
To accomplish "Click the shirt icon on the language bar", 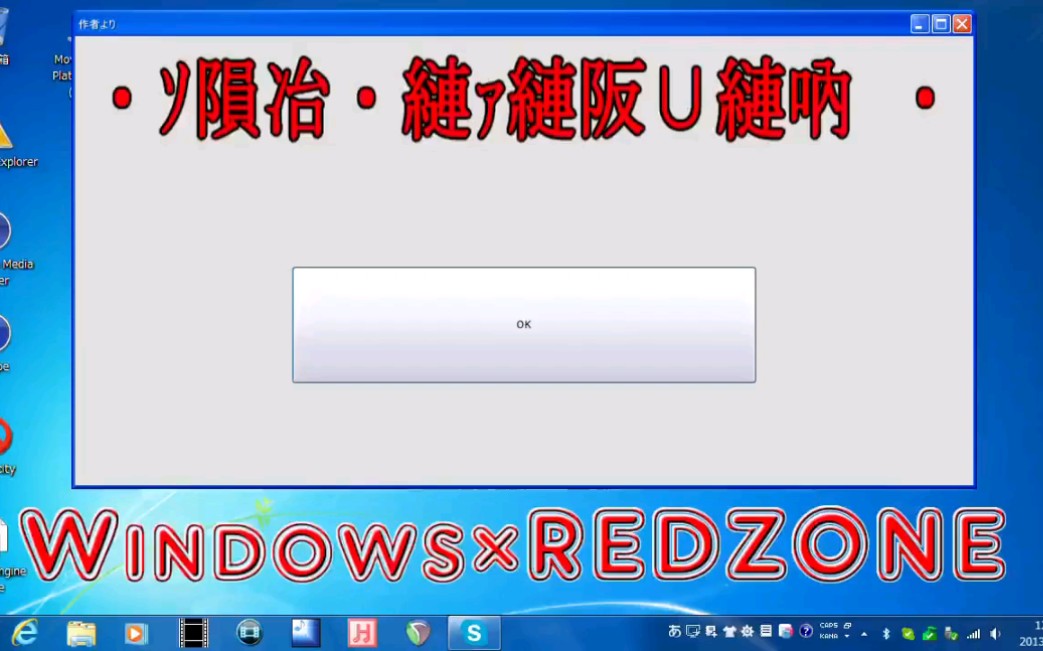I will (730, 632).
